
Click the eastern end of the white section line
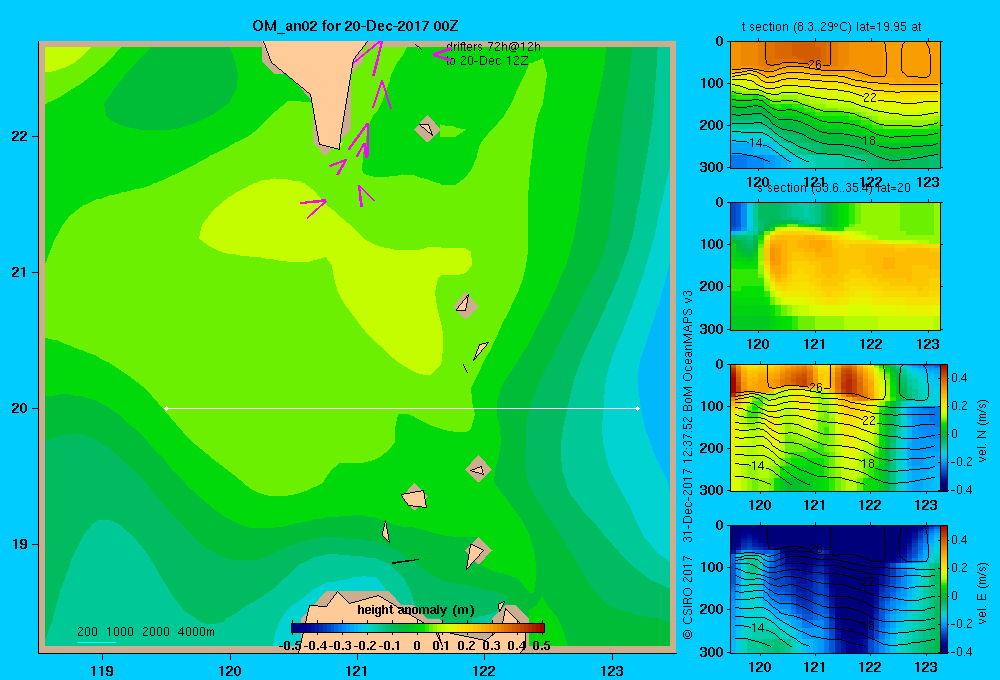click(x=638, y=408)
